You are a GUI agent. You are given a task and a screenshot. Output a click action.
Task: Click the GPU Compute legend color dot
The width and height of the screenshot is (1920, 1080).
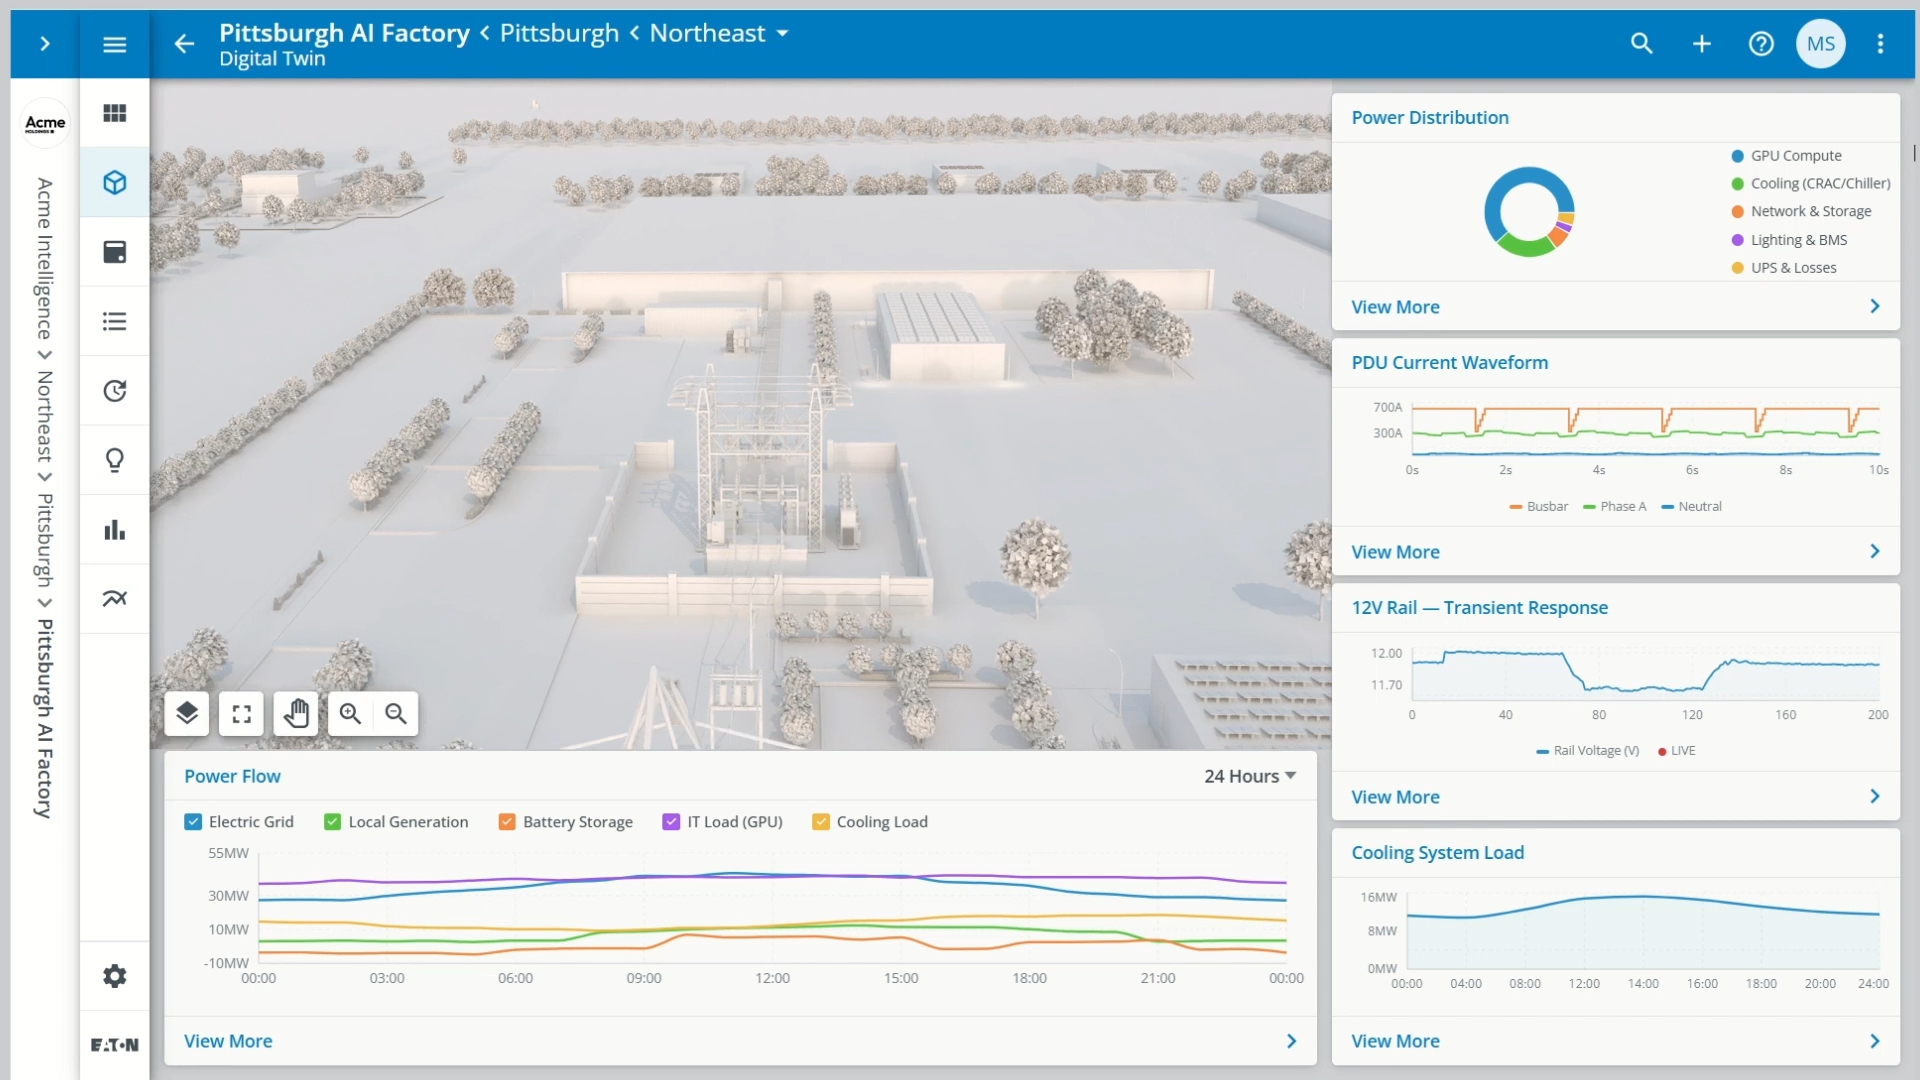click(x=1738, y=156)
